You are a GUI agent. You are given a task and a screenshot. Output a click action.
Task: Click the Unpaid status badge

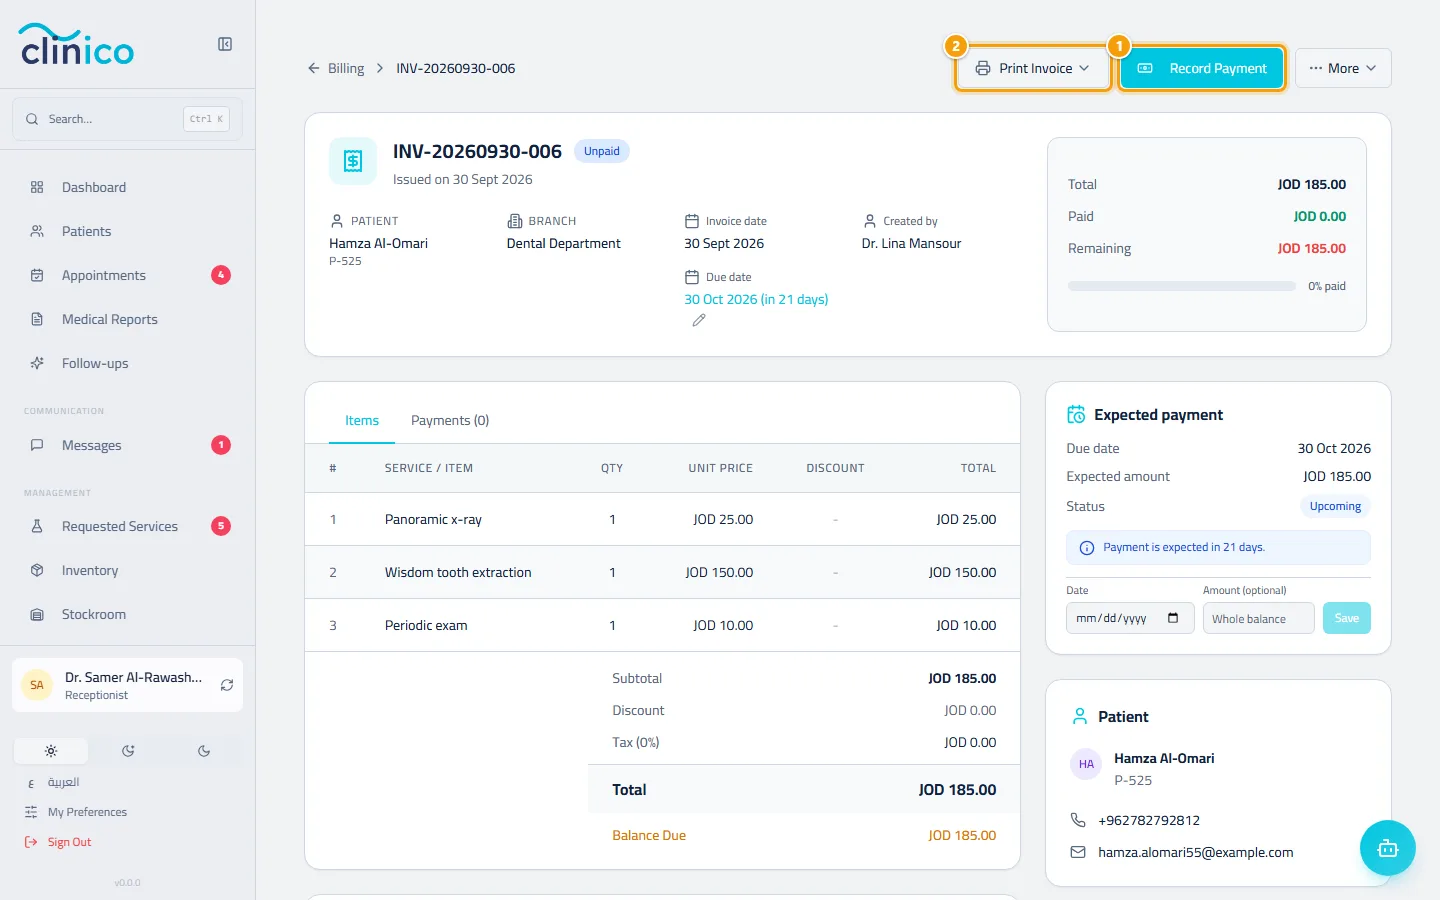pos(602,151)
